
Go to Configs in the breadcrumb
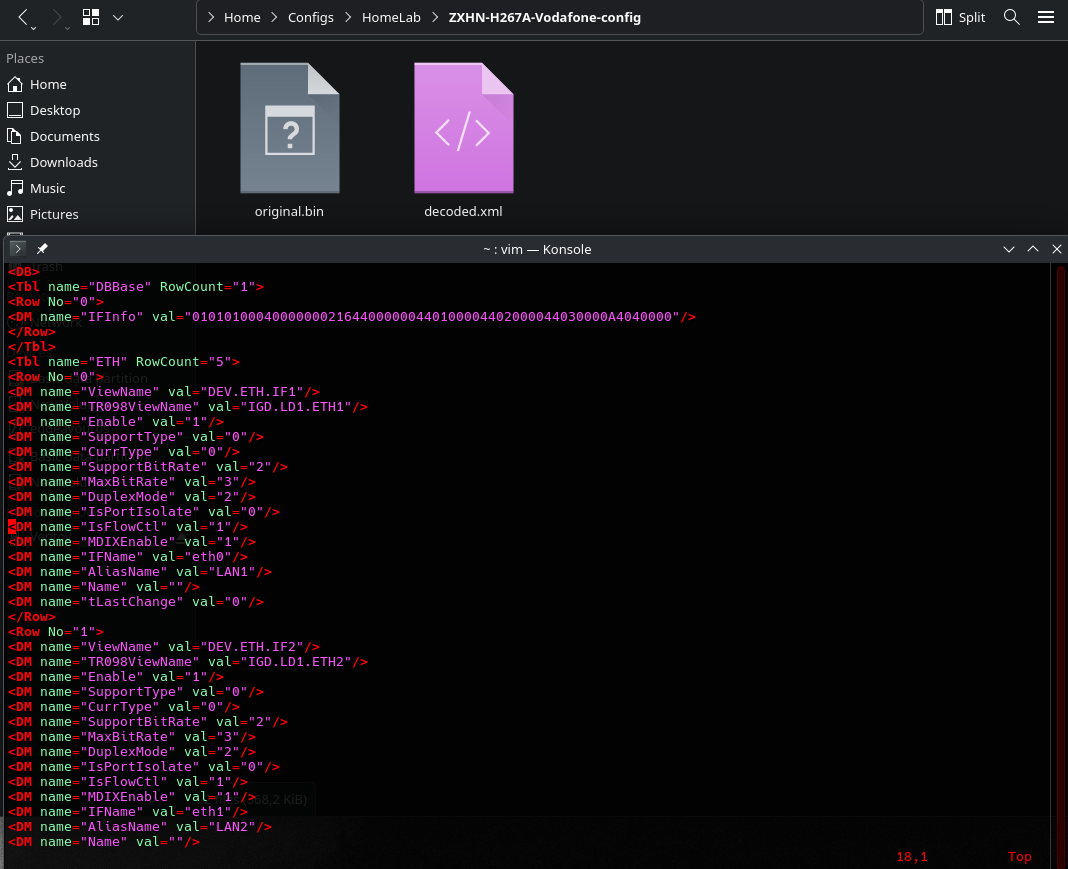pos(310,16)
